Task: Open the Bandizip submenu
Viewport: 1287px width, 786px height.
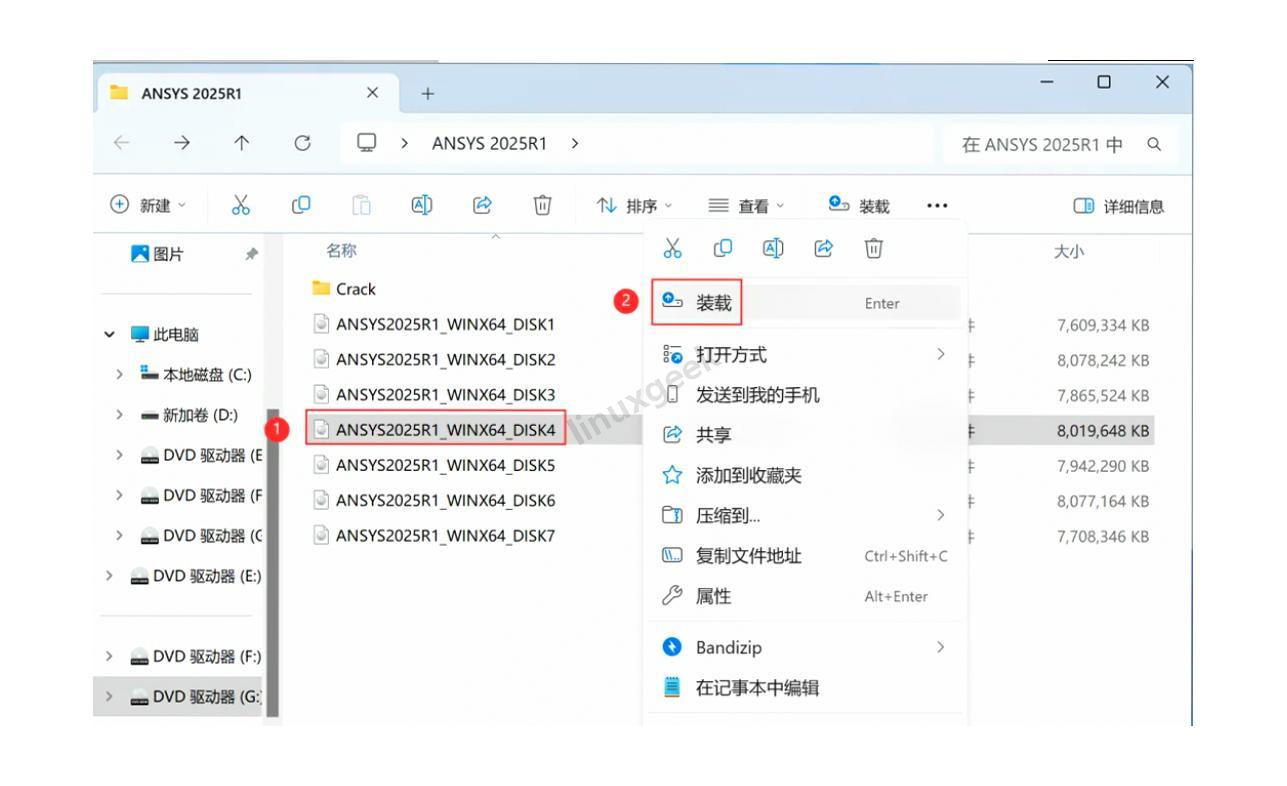Action: [806, 647]
